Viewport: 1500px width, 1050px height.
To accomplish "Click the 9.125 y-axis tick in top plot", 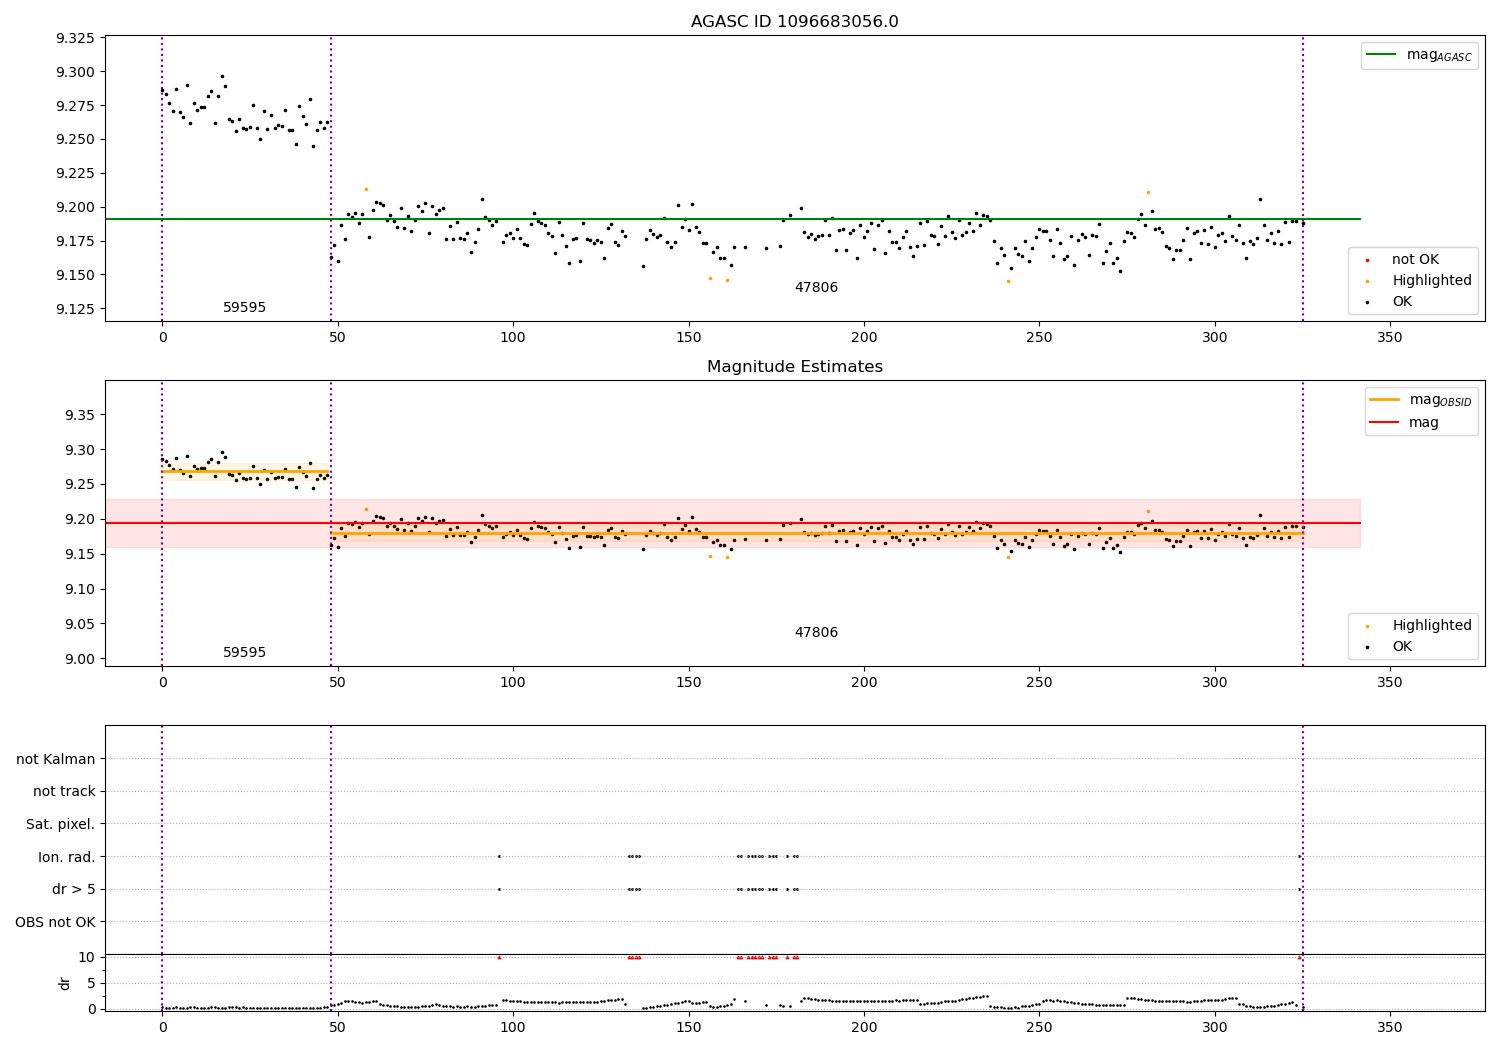I will pyautogui.click(x=76, y=309).
